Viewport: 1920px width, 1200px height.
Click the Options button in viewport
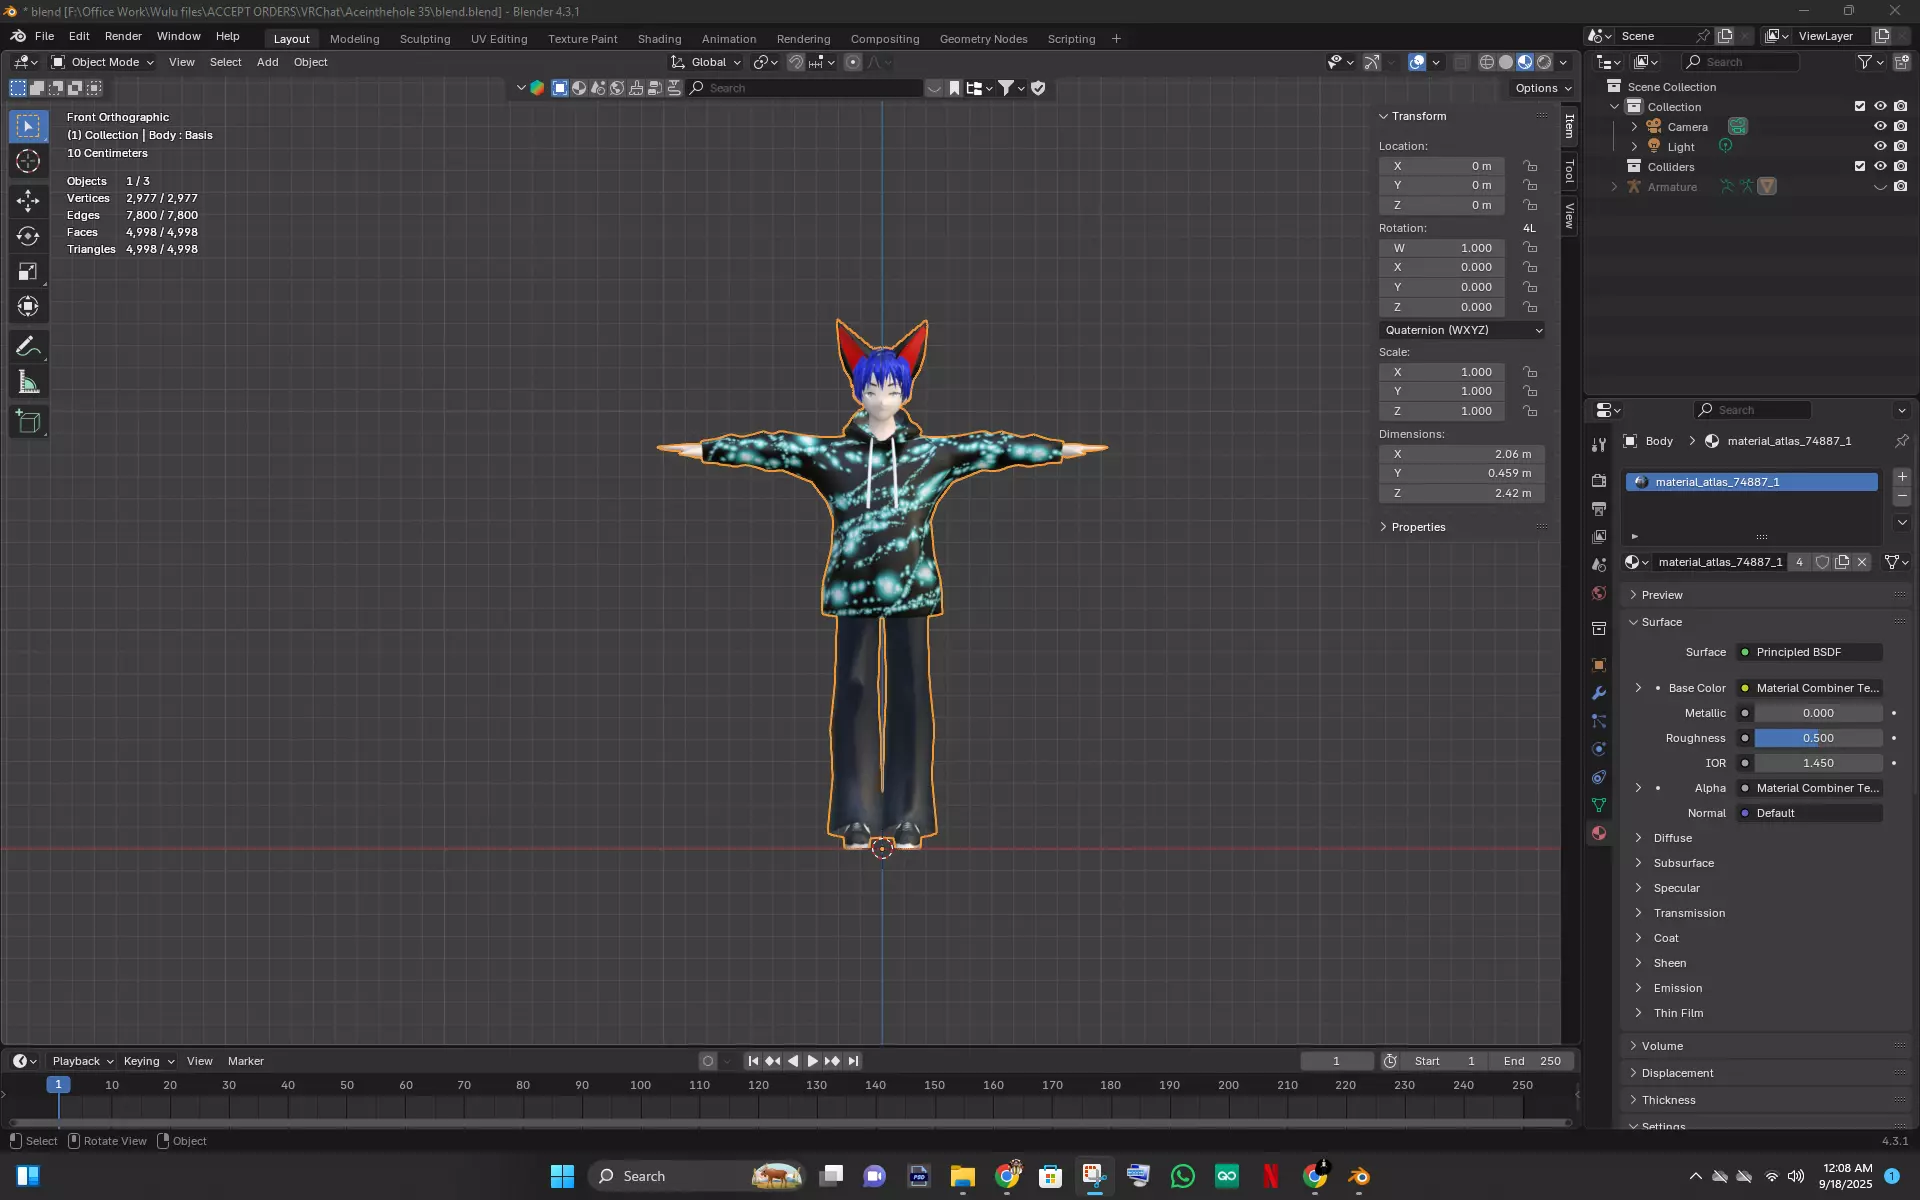pos(1543,88)
